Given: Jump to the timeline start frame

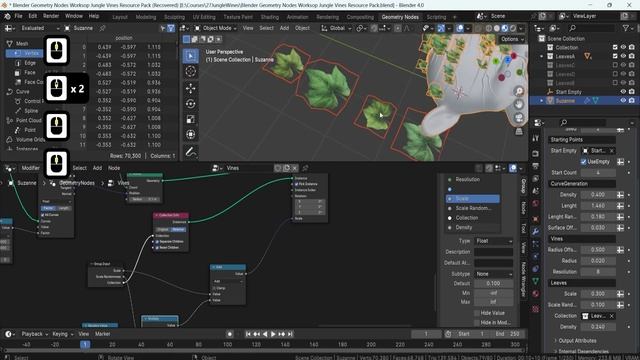Looking at the screenshot, I should (x=248, y=334).
